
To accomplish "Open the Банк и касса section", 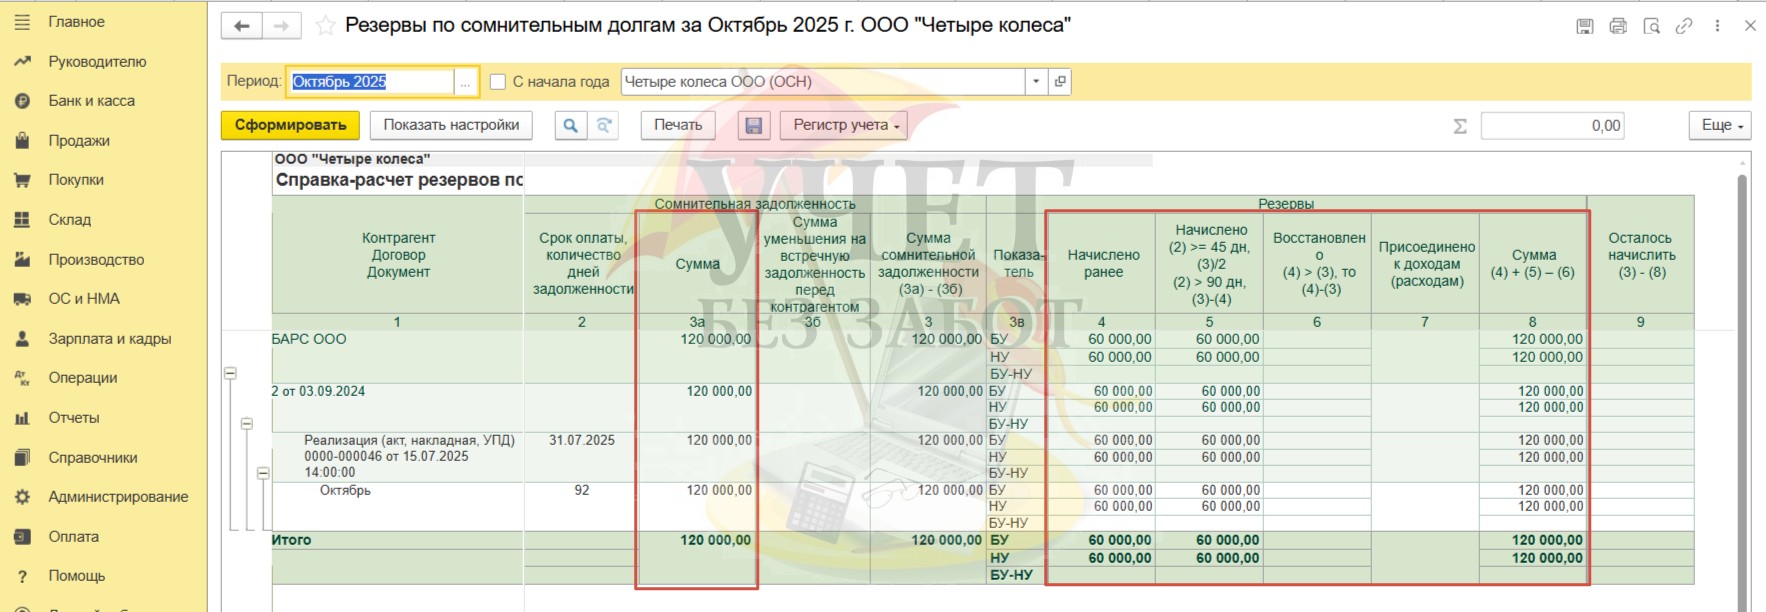I will 92,101.
